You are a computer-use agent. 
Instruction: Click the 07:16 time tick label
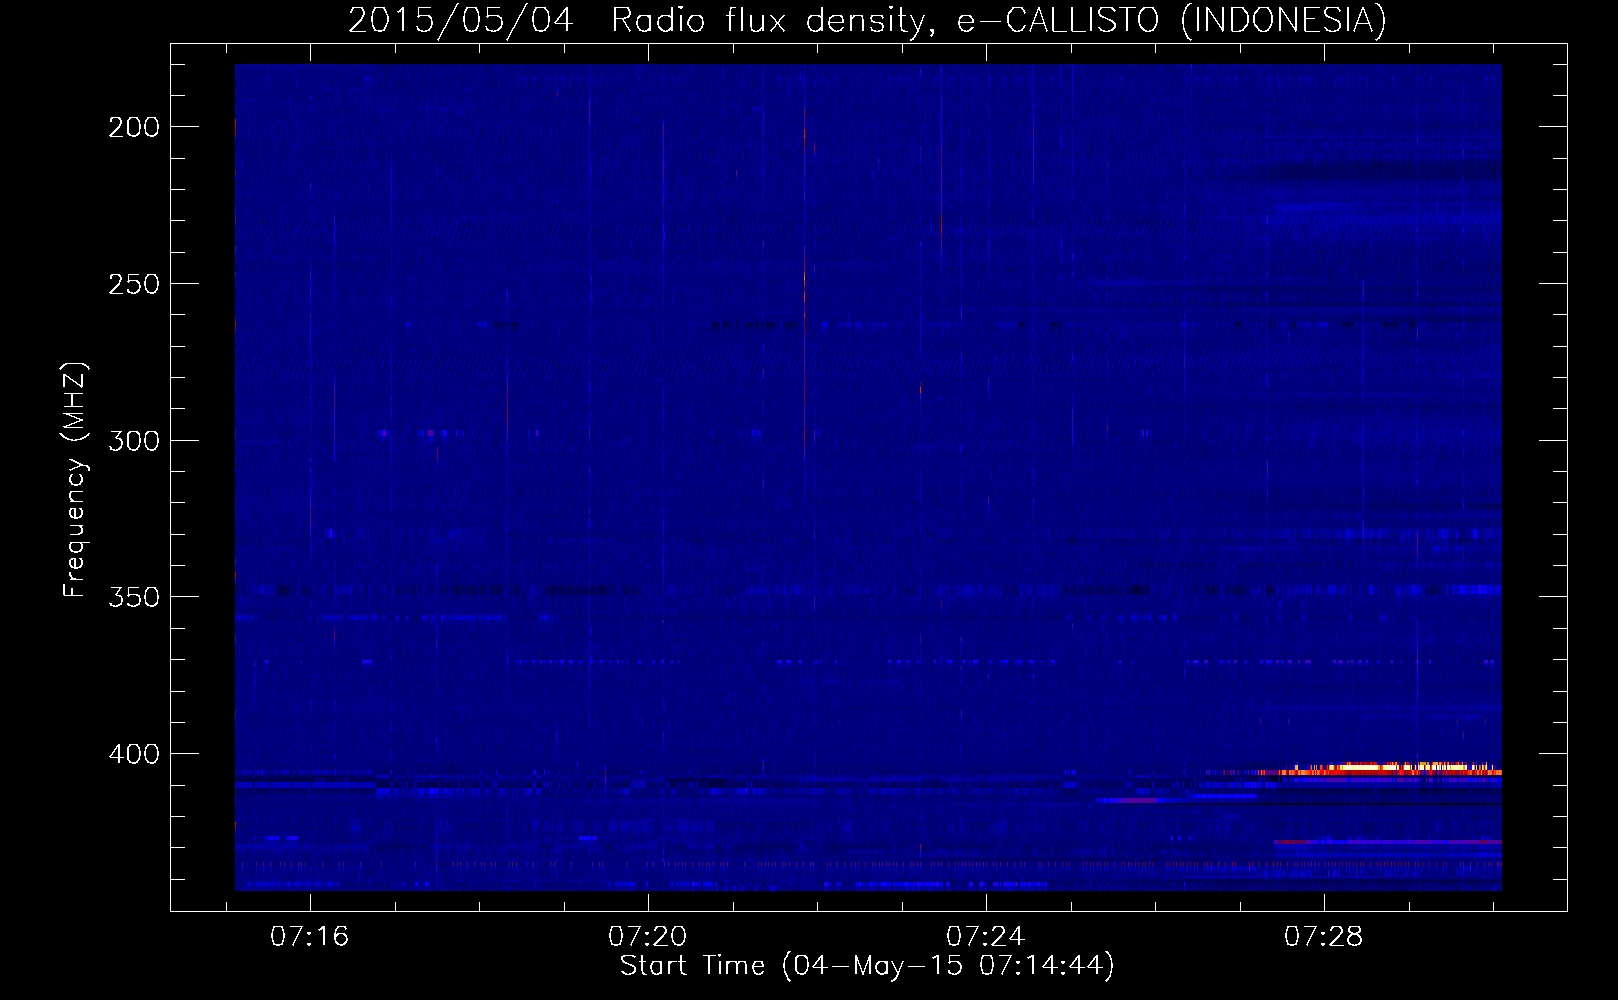310,936
